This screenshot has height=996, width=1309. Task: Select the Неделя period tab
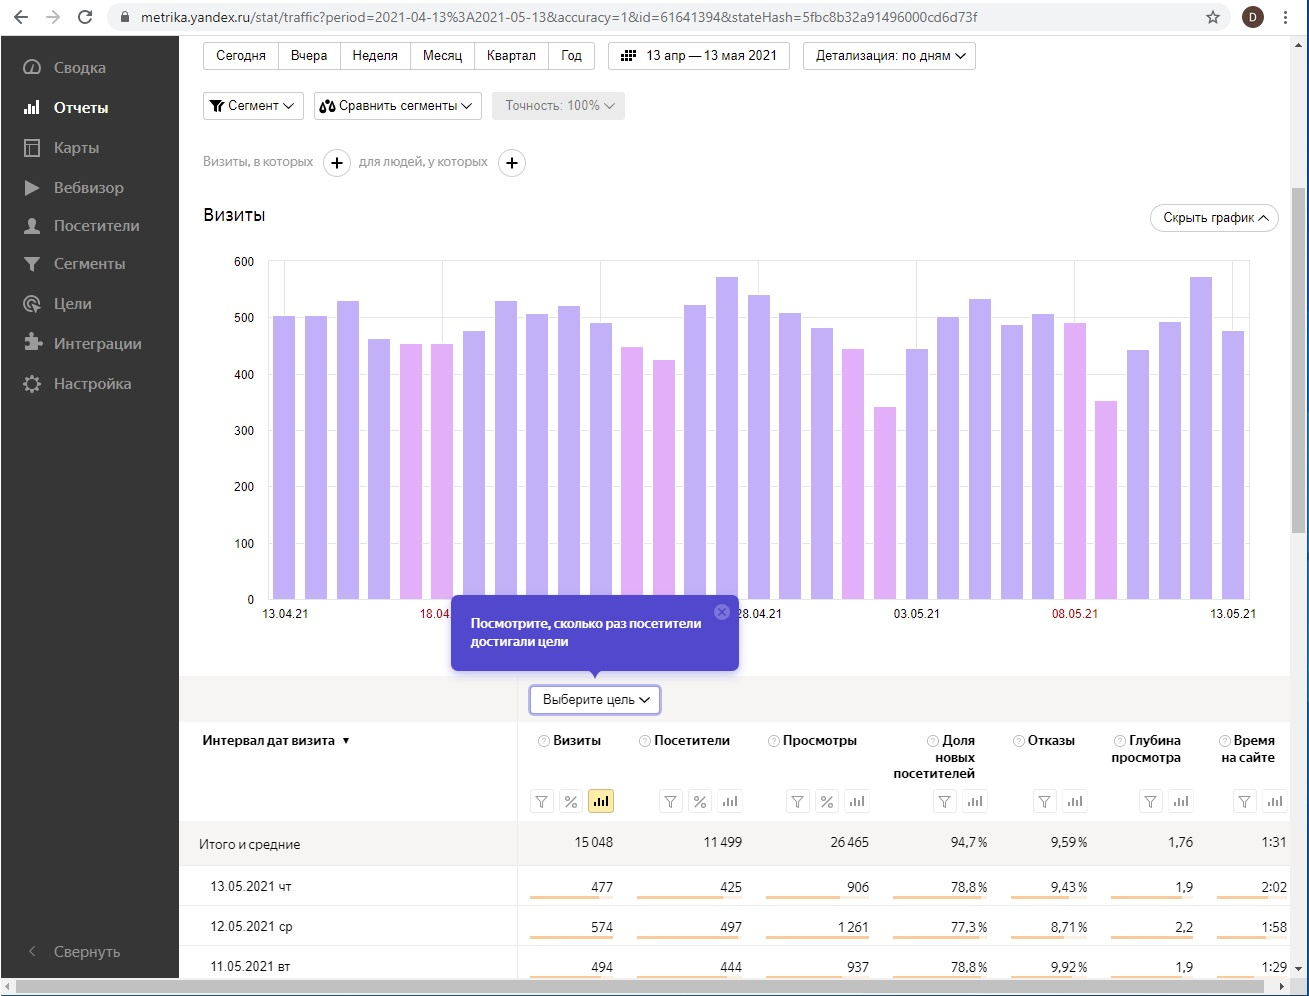(x=375, y=56)
